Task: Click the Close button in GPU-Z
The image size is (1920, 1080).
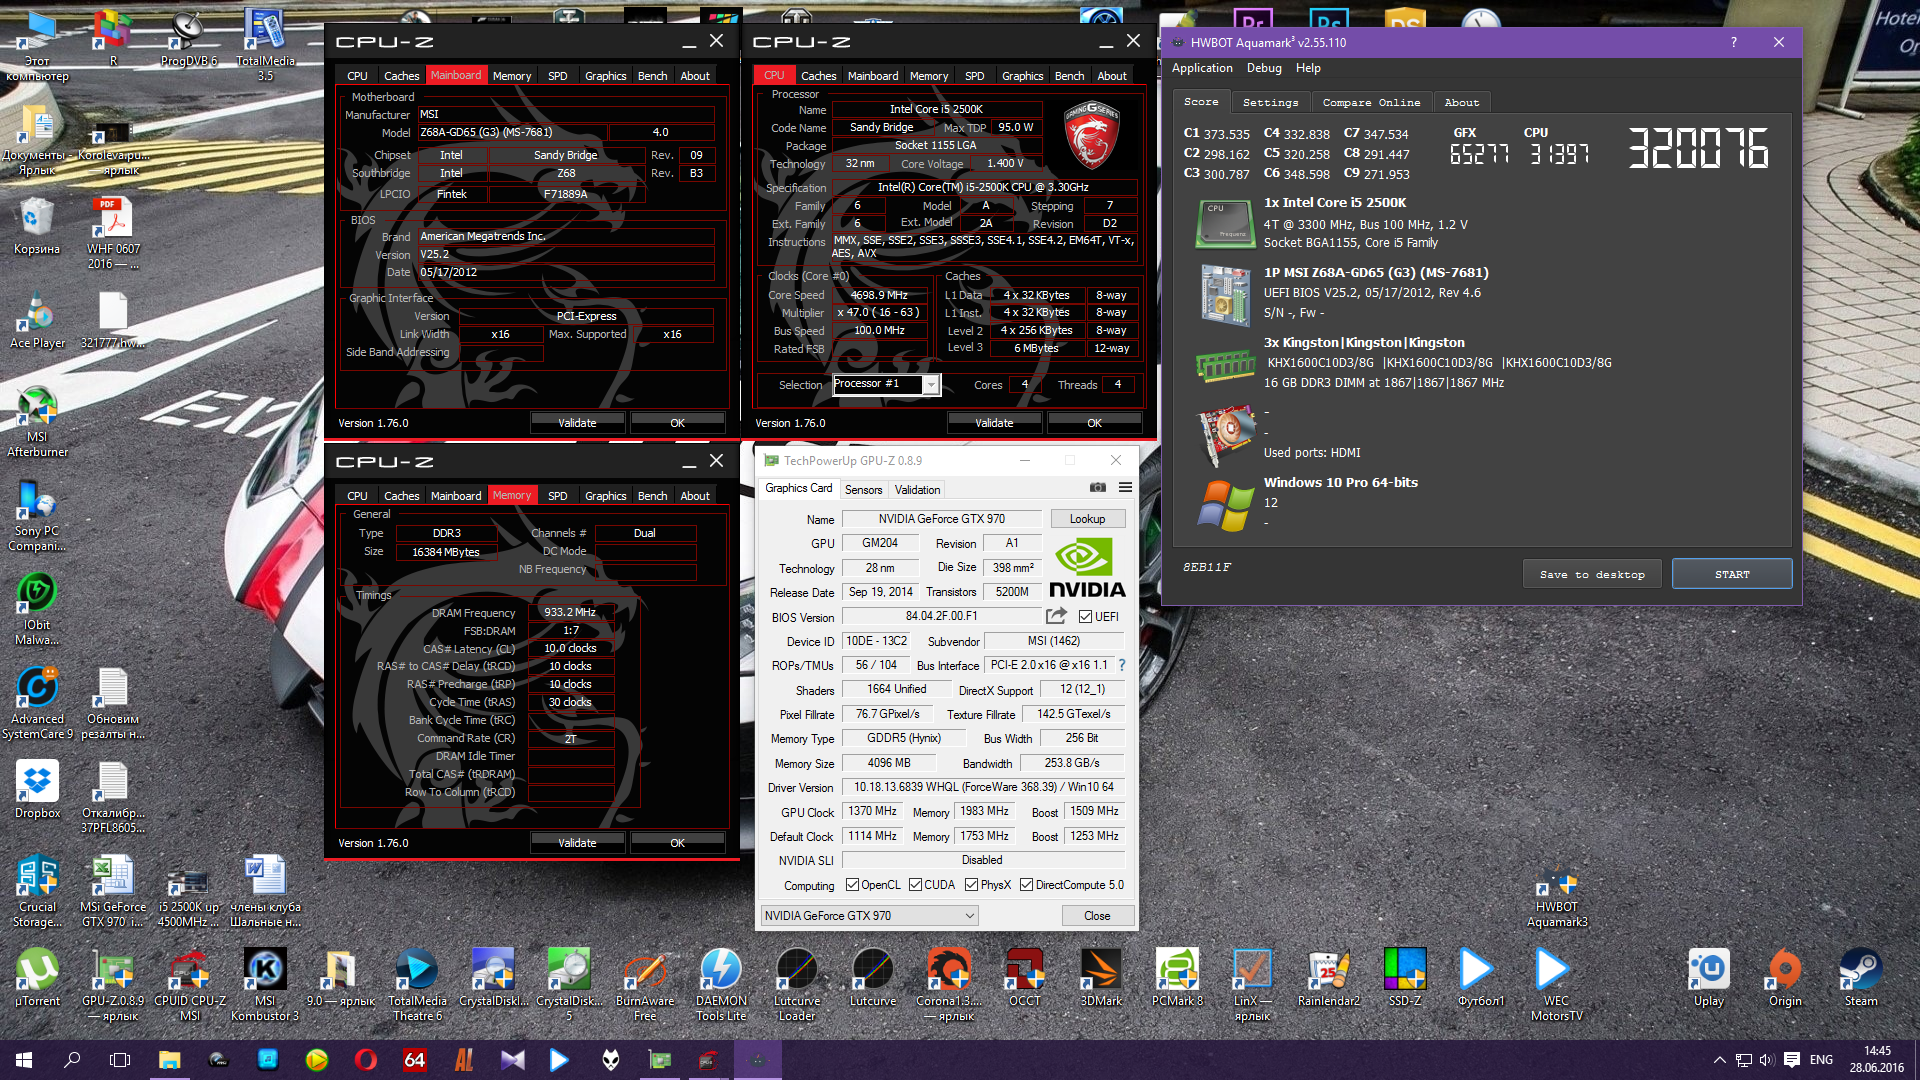Action: (1097, 916)
